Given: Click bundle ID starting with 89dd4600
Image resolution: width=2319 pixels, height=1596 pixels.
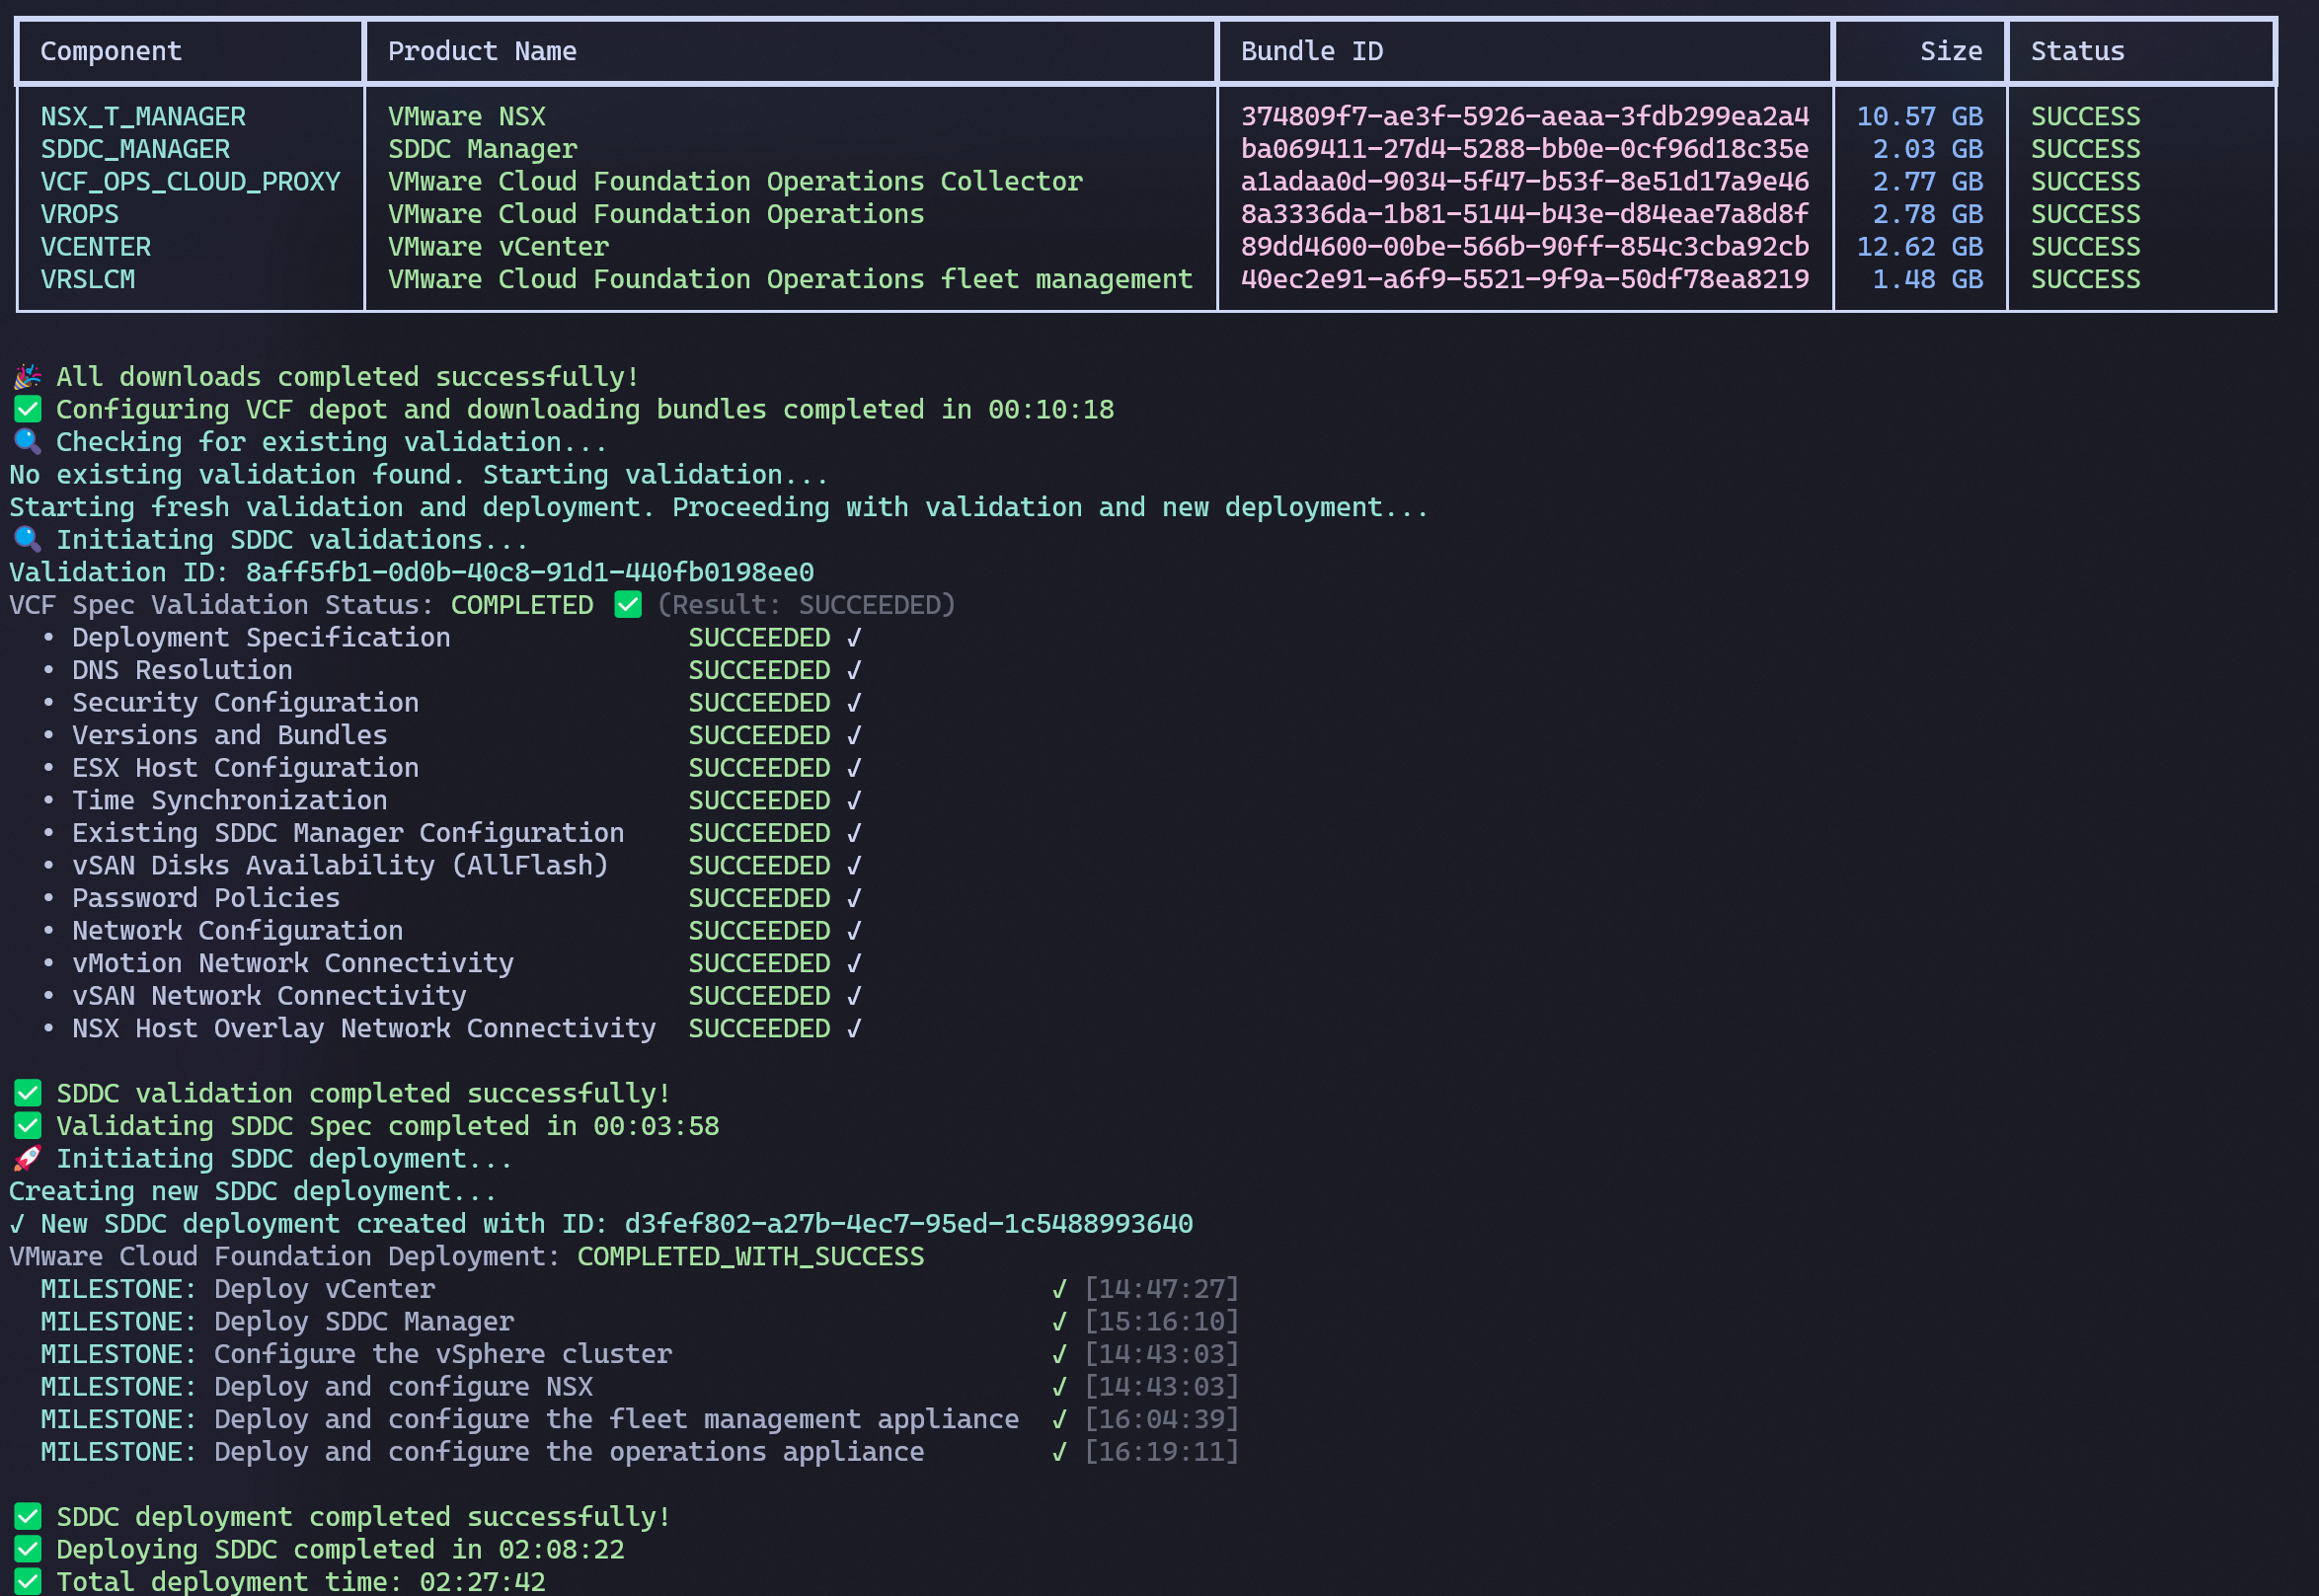Looking at the screenshot, I should click(1525, 247).
